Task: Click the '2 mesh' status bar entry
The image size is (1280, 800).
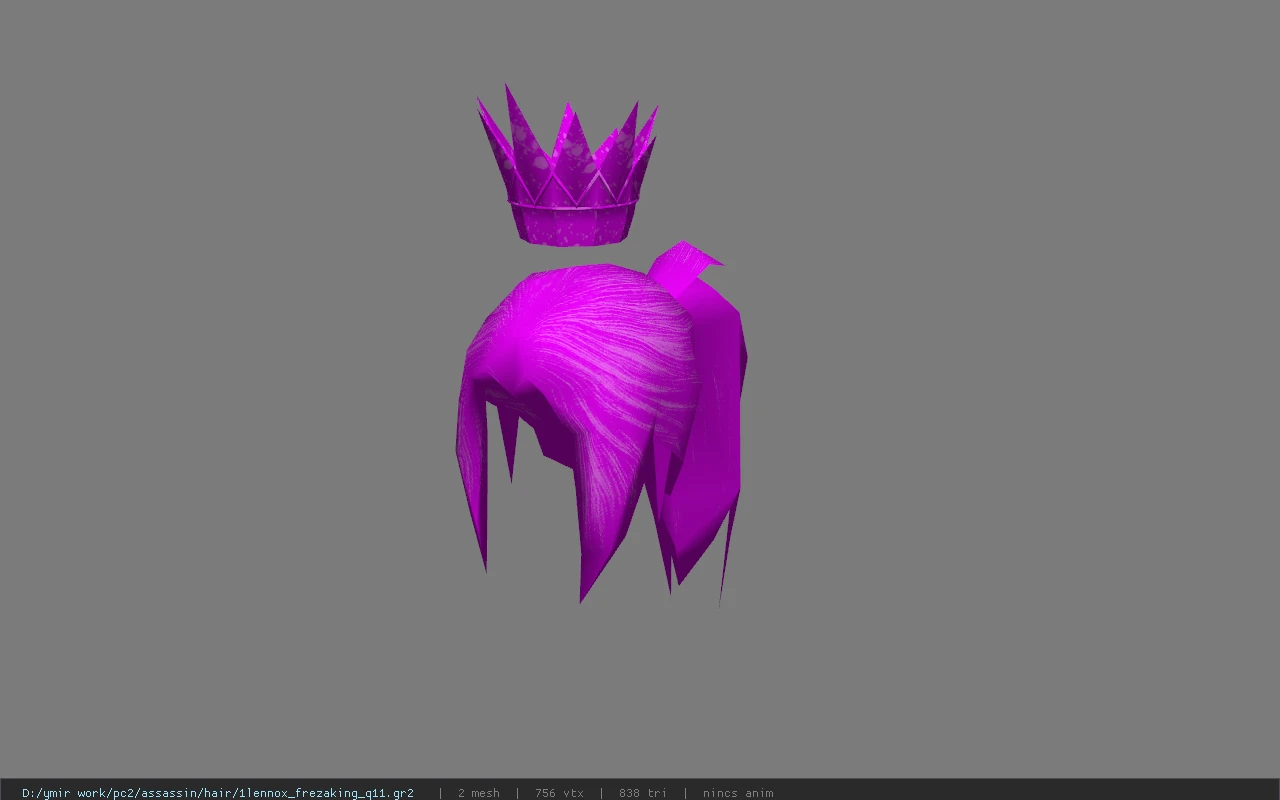Action: click(x=478, y=793)
